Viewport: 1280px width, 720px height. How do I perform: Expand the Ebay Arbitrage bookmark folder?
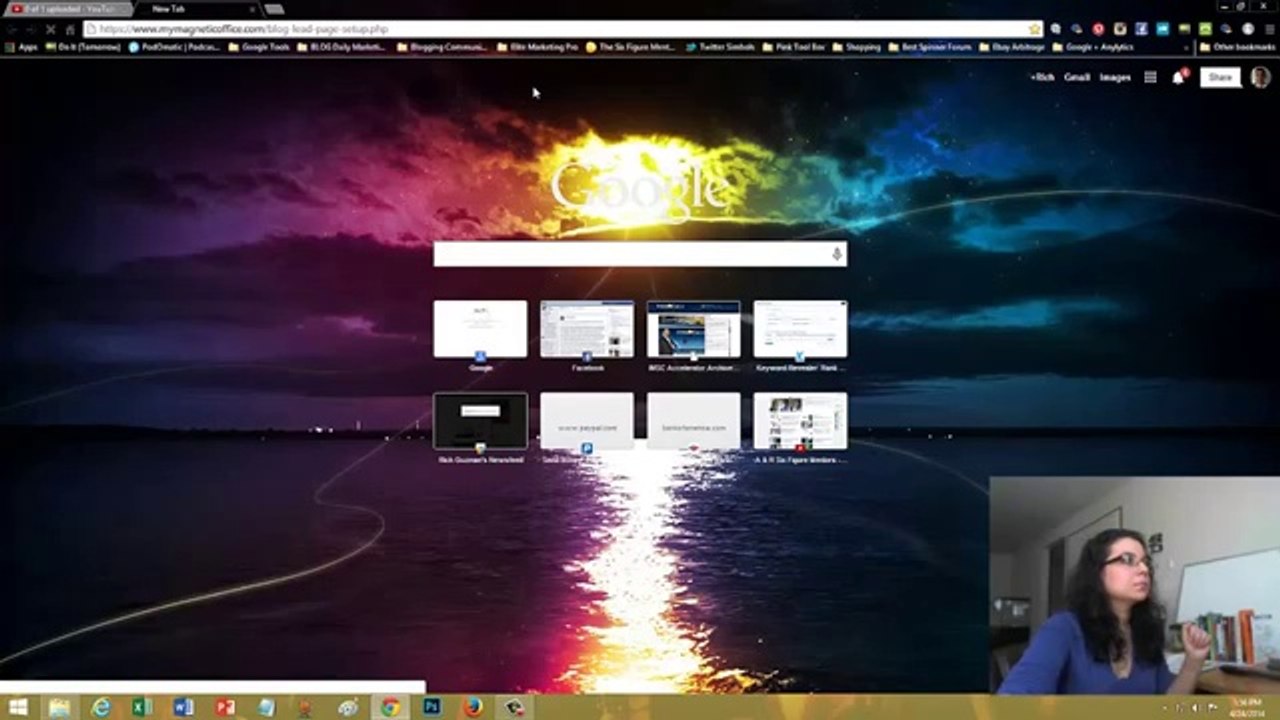(1012, 47)
